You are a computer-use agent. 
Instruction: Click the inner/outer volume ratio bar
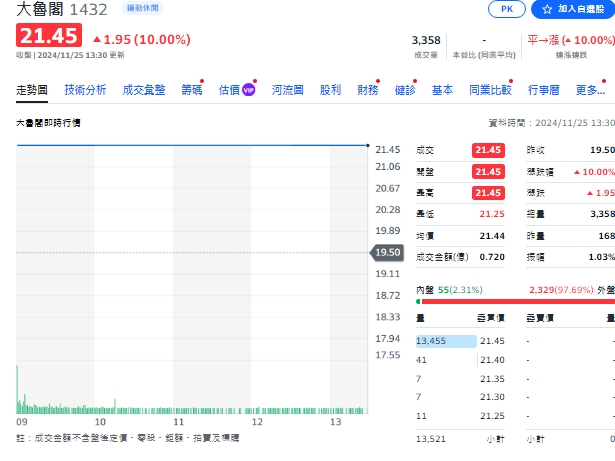(515, 301)
